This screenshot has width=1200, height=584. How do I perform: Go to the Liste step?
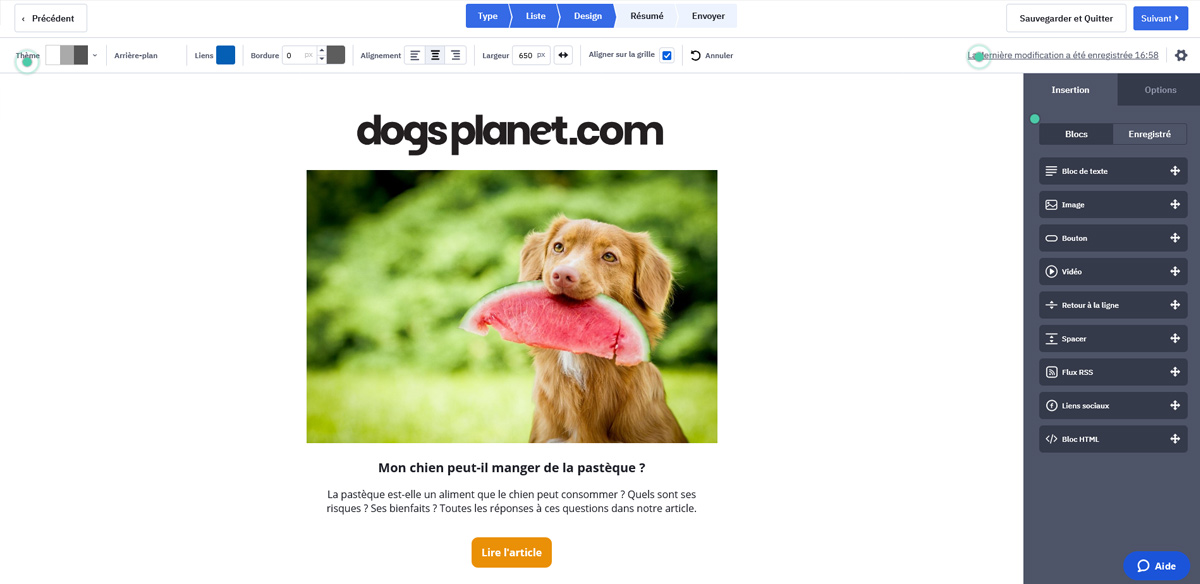[x=536, y=16]
